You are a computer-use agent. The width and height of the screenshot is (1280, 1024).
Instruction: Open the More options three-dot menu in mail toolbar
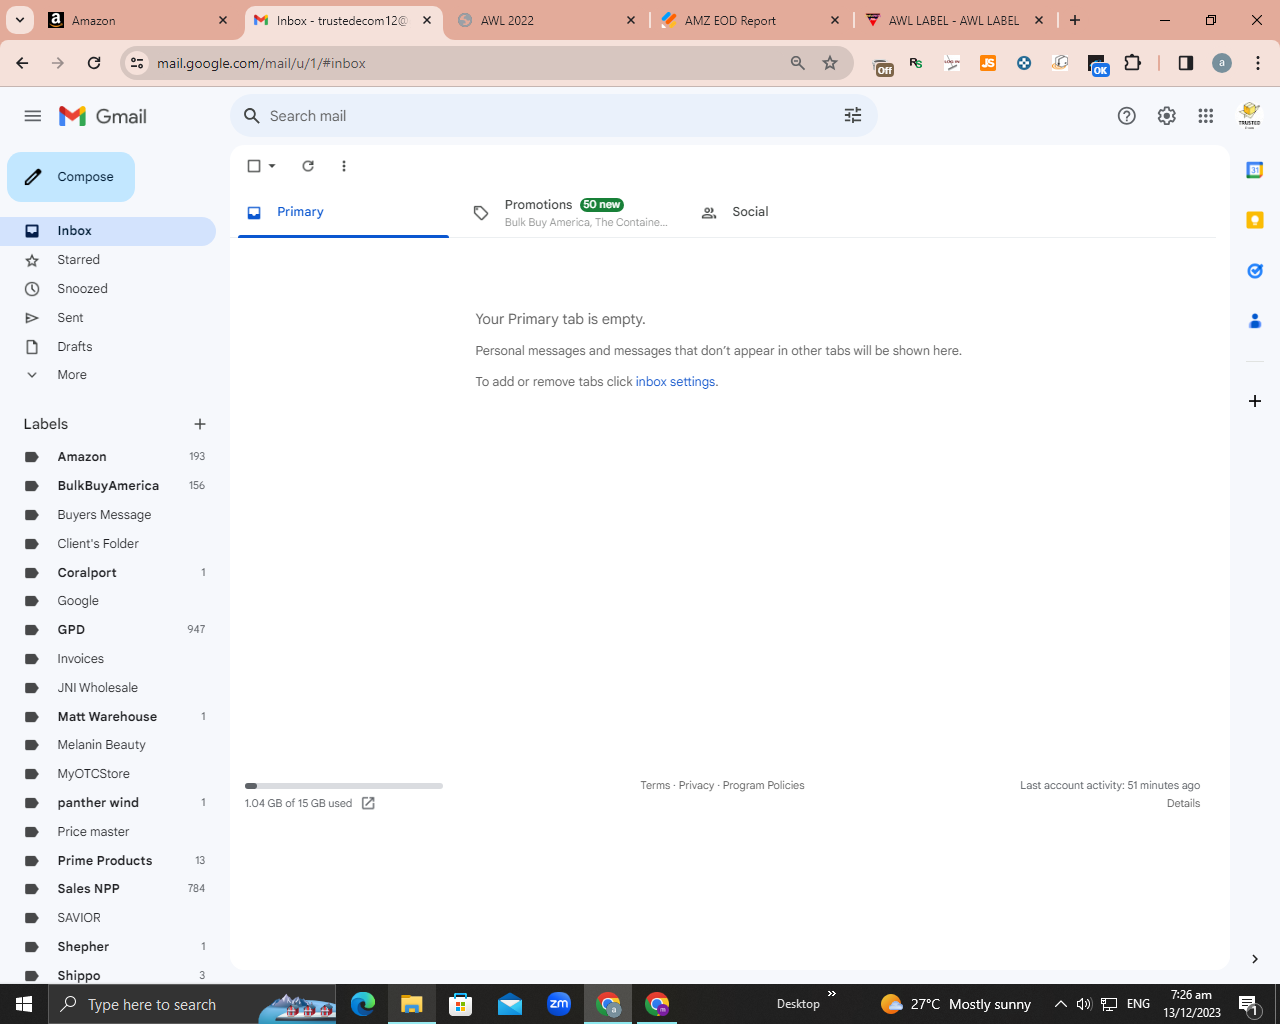pos(344,166)
